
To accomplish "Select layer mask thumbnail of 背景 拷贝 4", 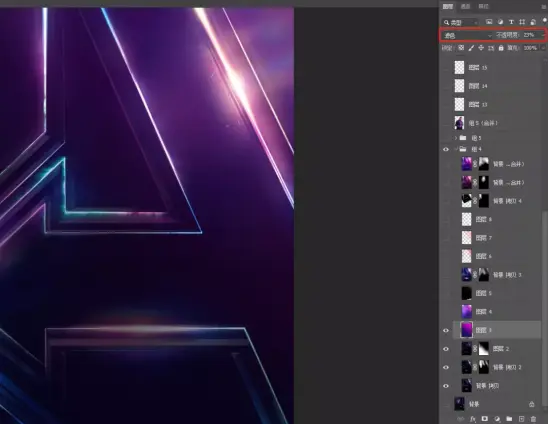I will (x=483, y=201).
